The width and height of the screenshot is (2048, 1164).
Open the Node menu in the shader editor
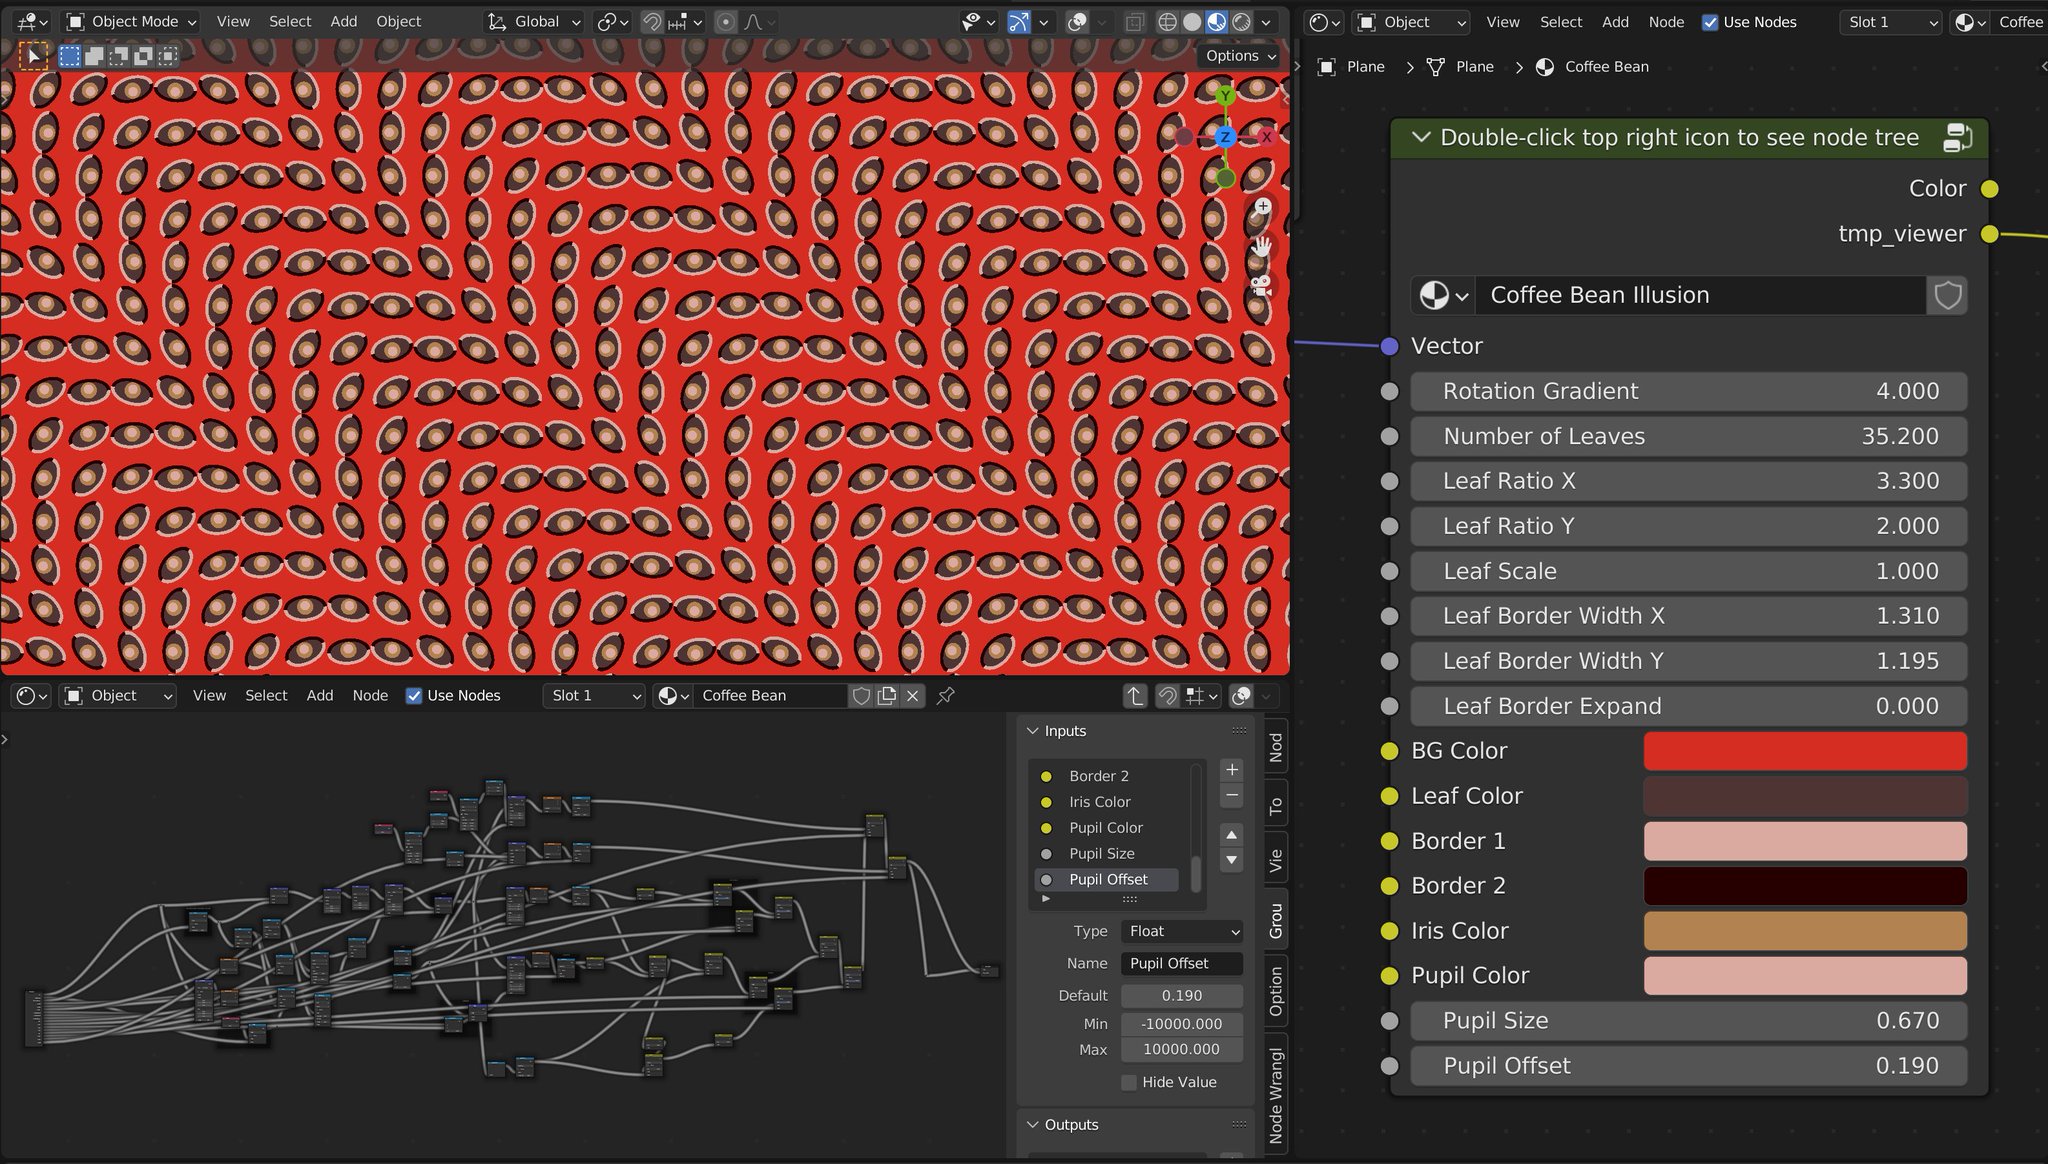(x=370, y=695)
